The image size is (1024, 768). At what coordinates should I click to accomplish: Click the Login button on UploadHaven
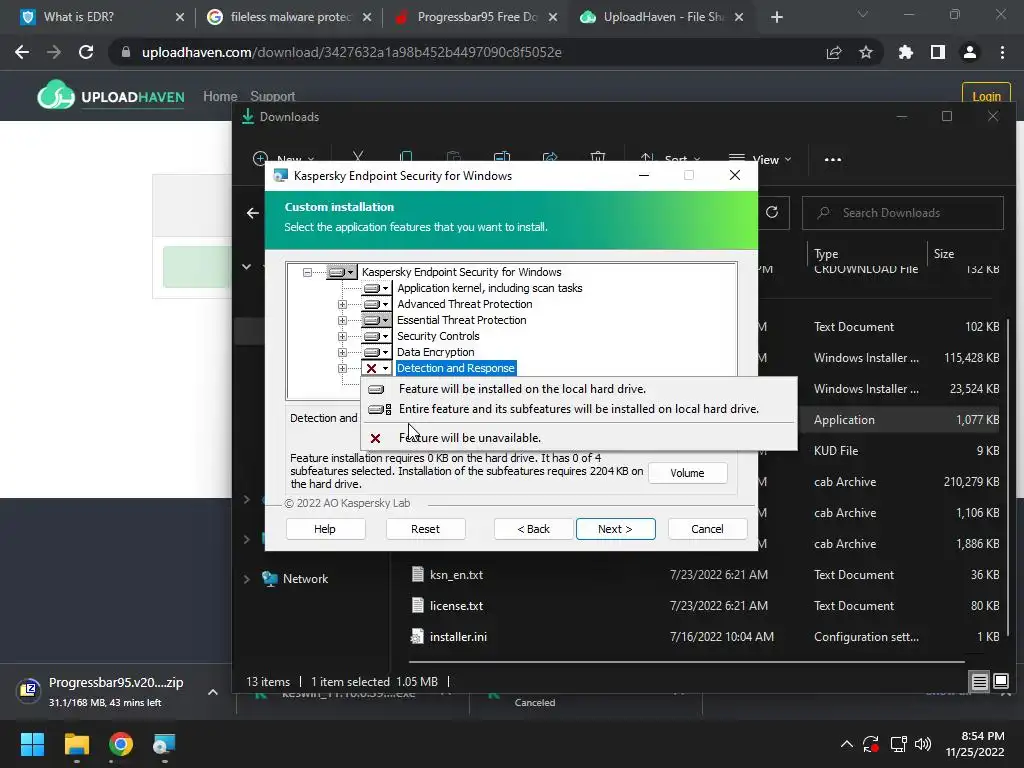pyautogui.click(x=986, y=95)
